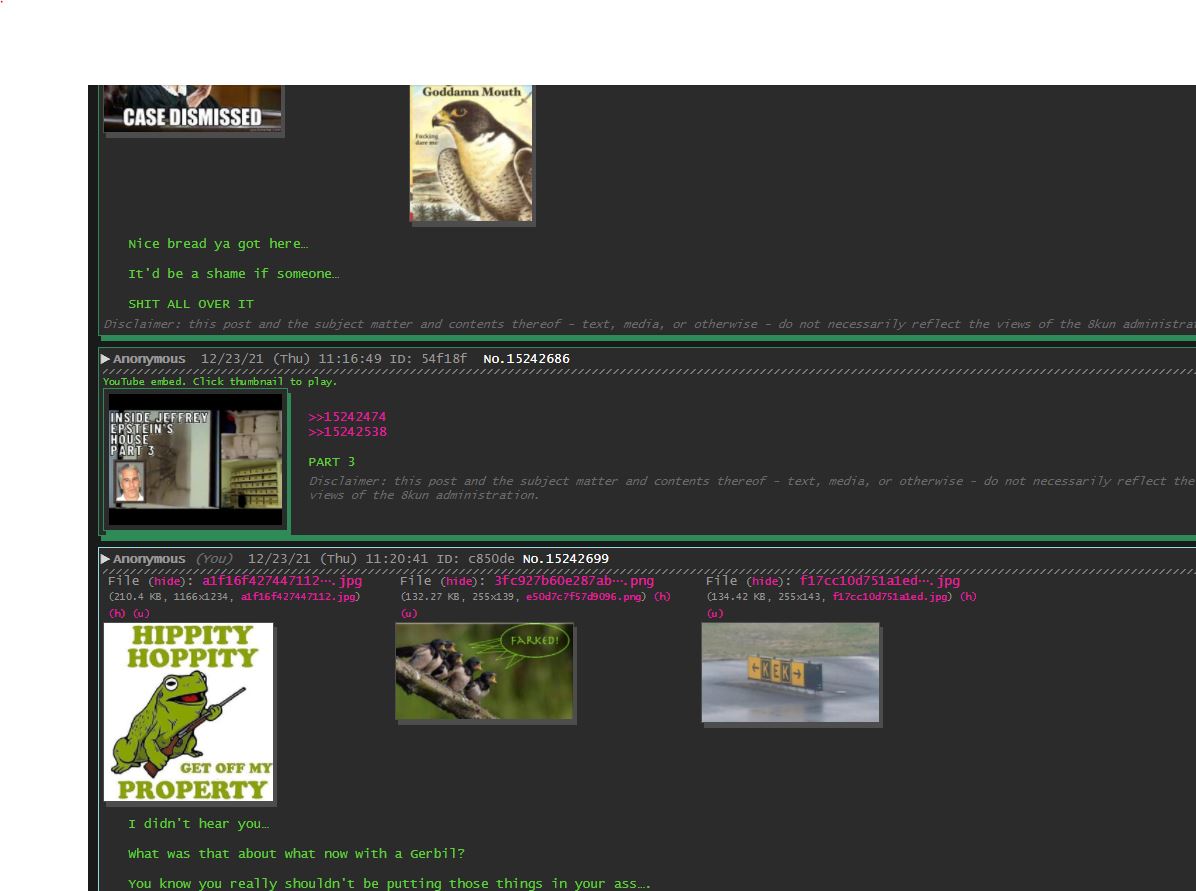Click the text "Nice bread ya got here…"

pyautogui.click(x=218, y=244)
